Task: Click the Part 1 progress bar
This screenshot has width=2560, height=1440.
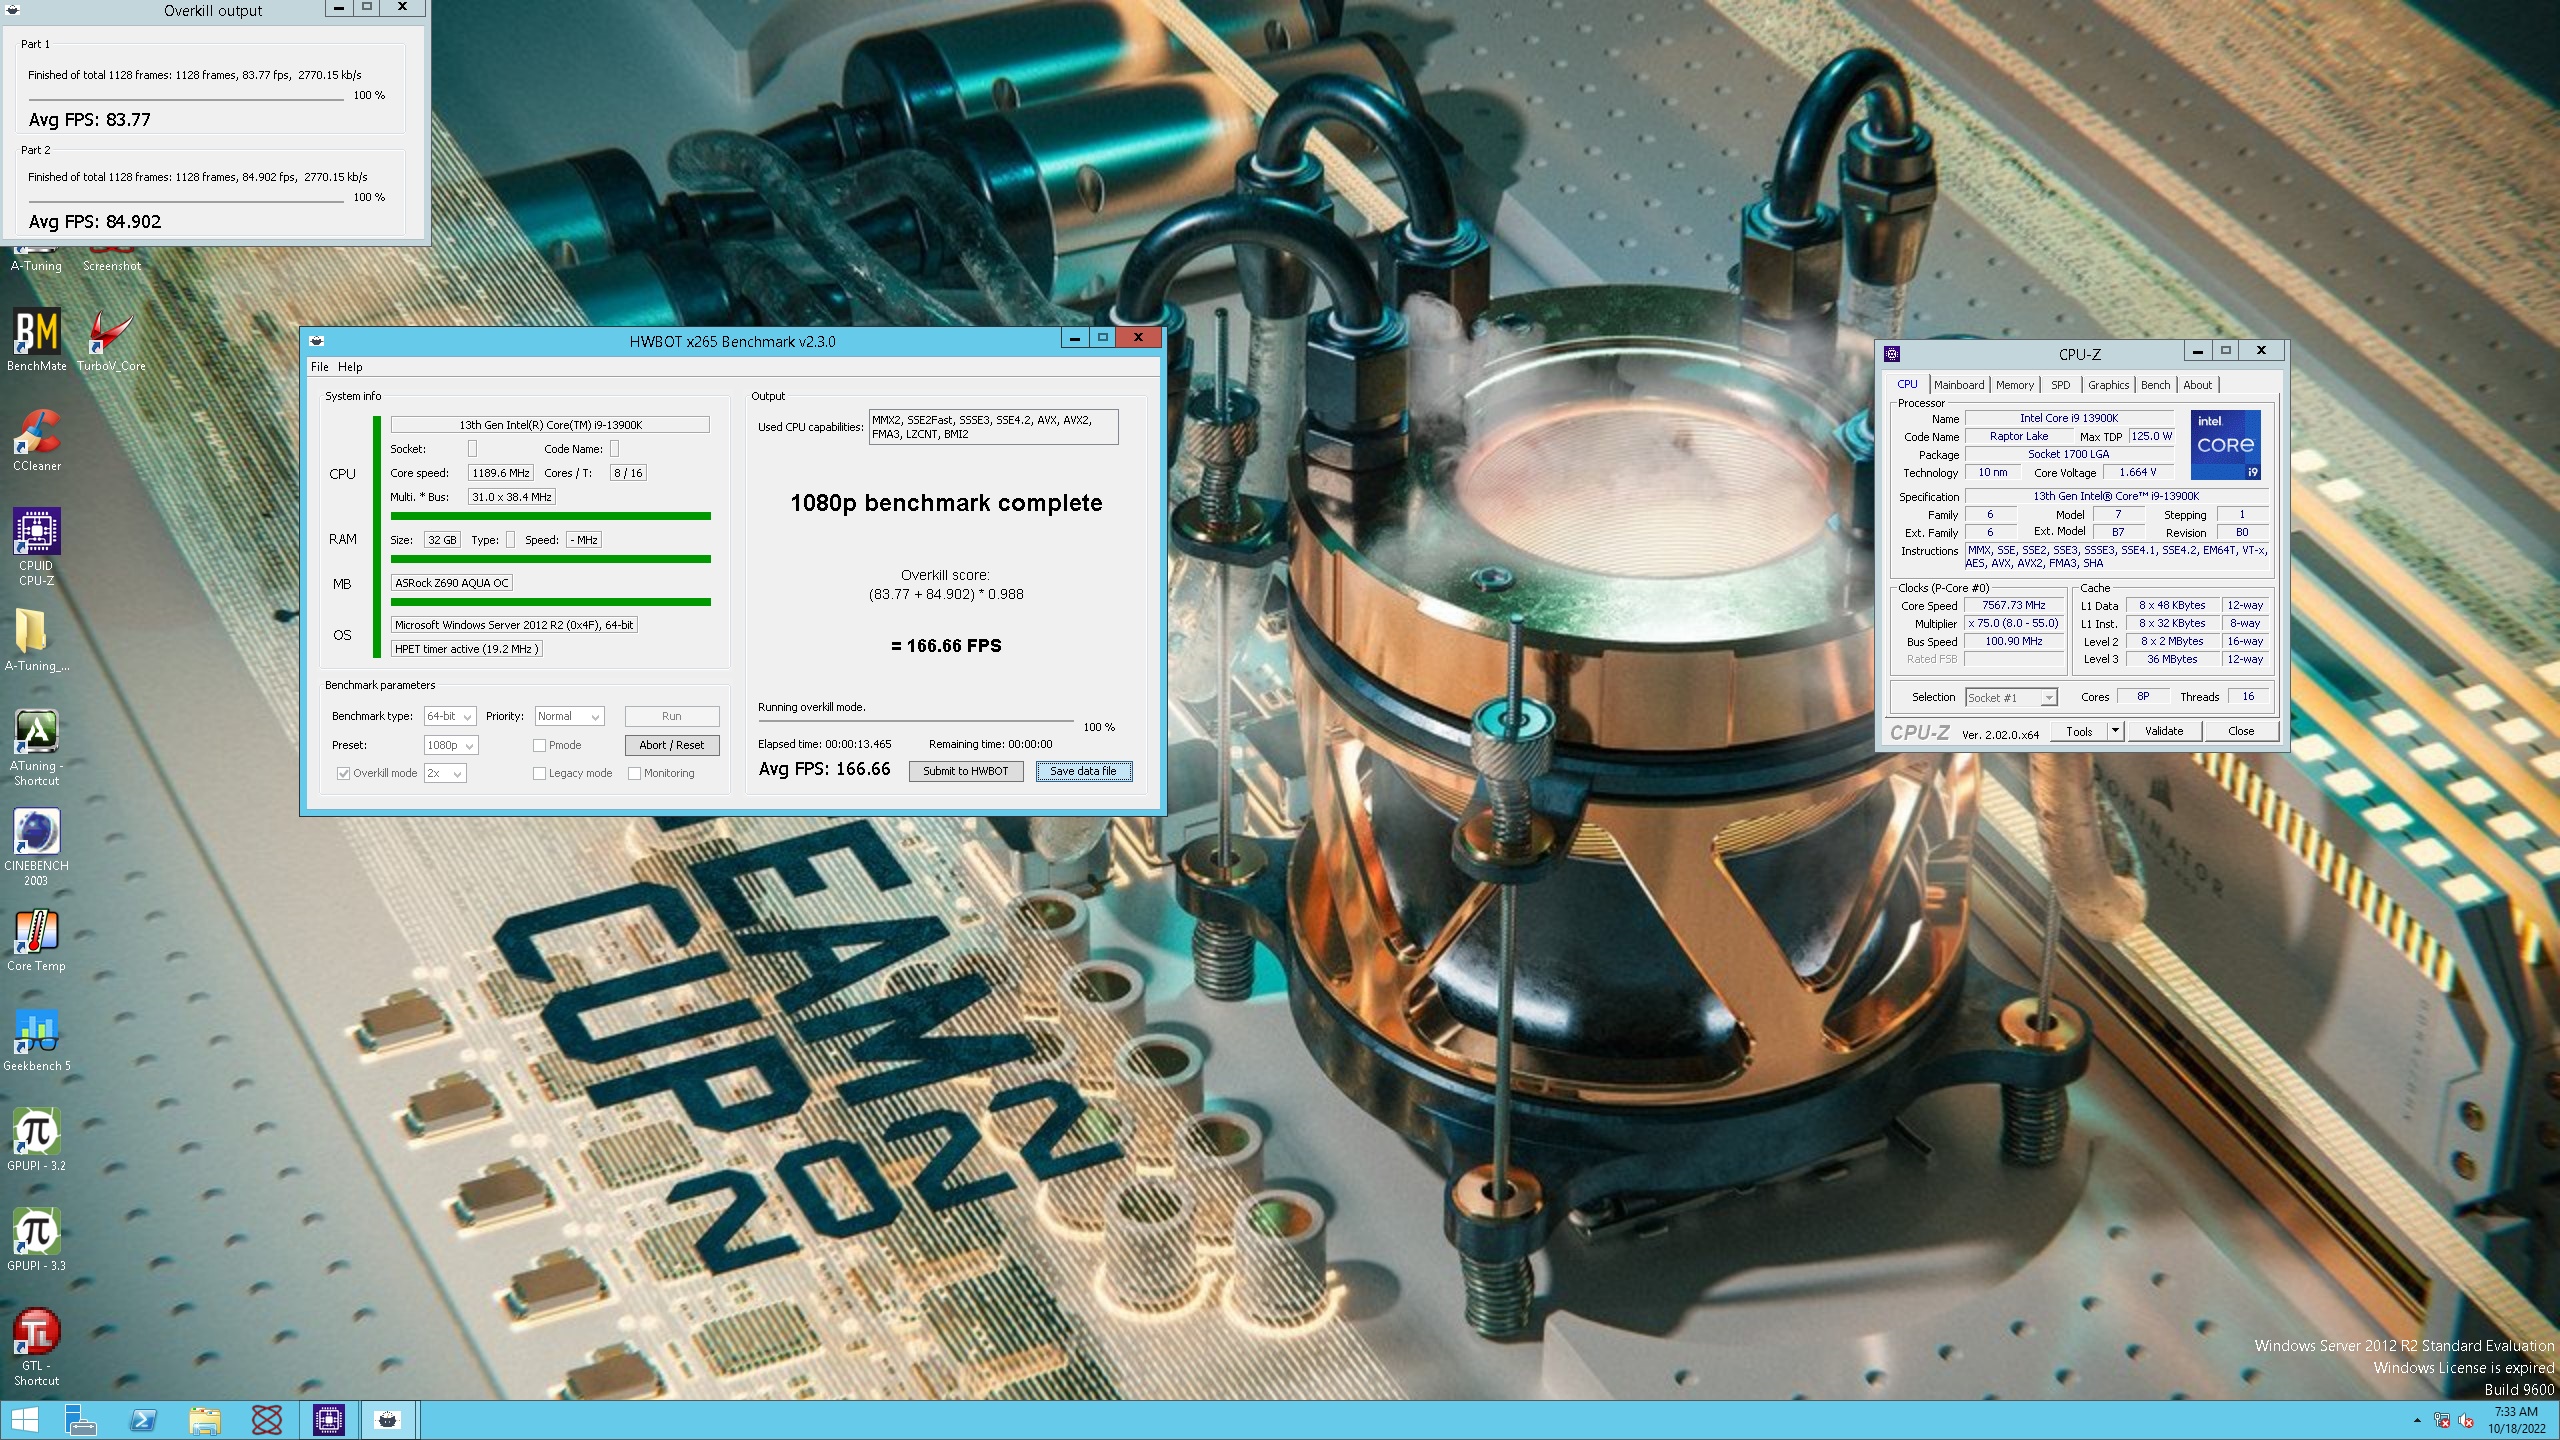Action: pos(186,100)
